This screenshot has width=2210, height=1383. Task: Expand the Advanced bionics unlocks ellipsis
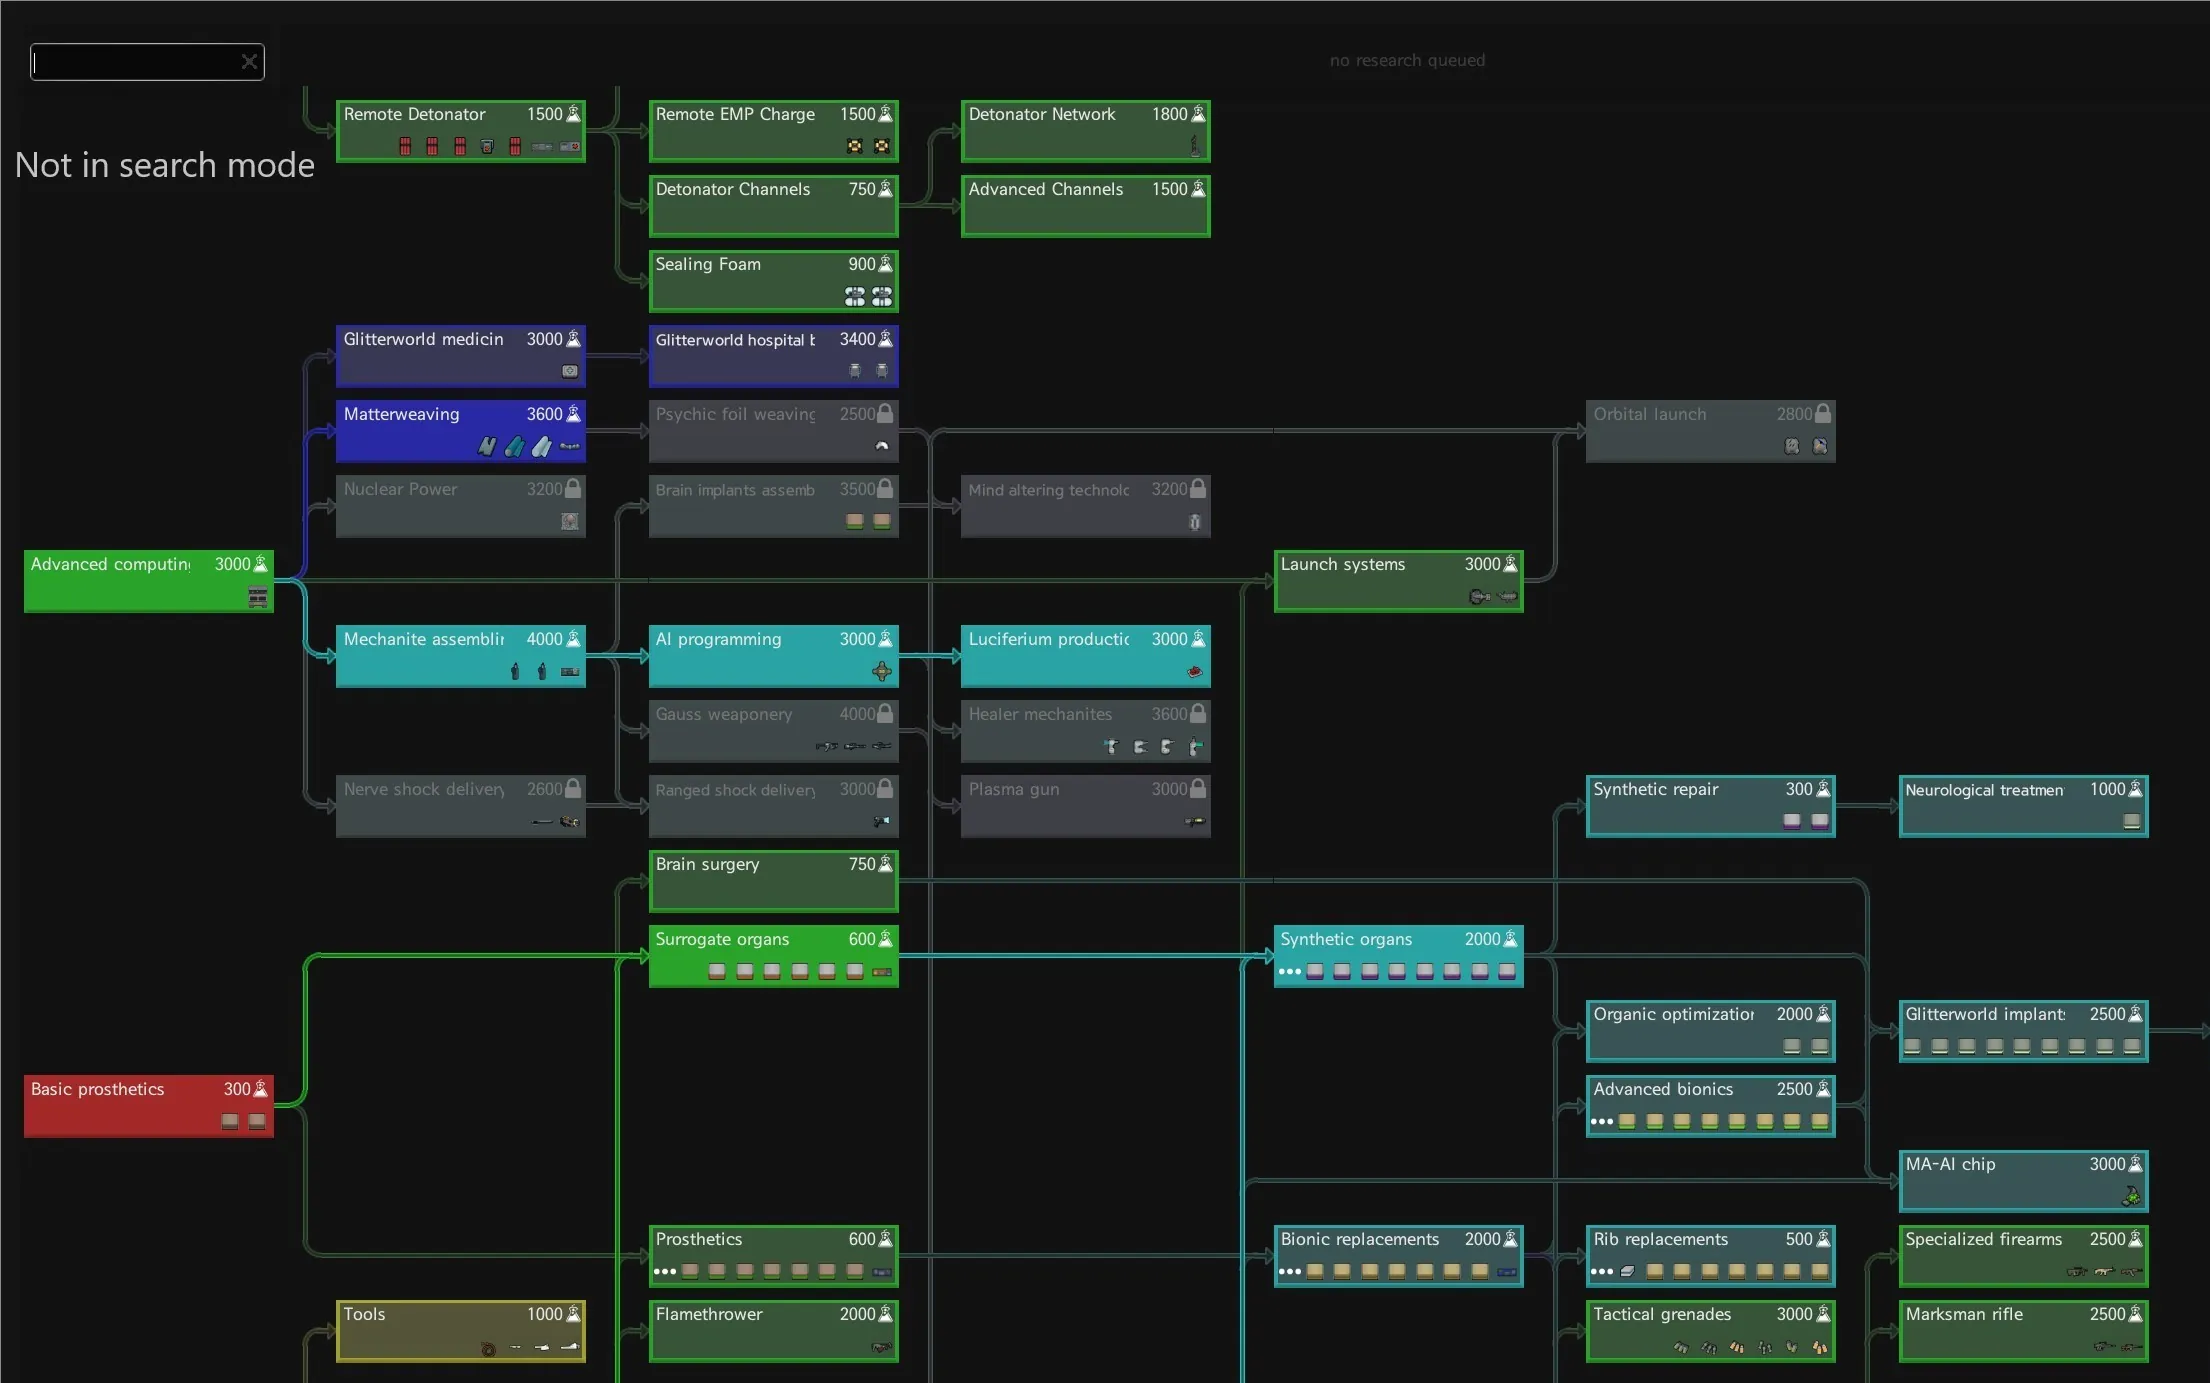[x=1601, y=1122]
